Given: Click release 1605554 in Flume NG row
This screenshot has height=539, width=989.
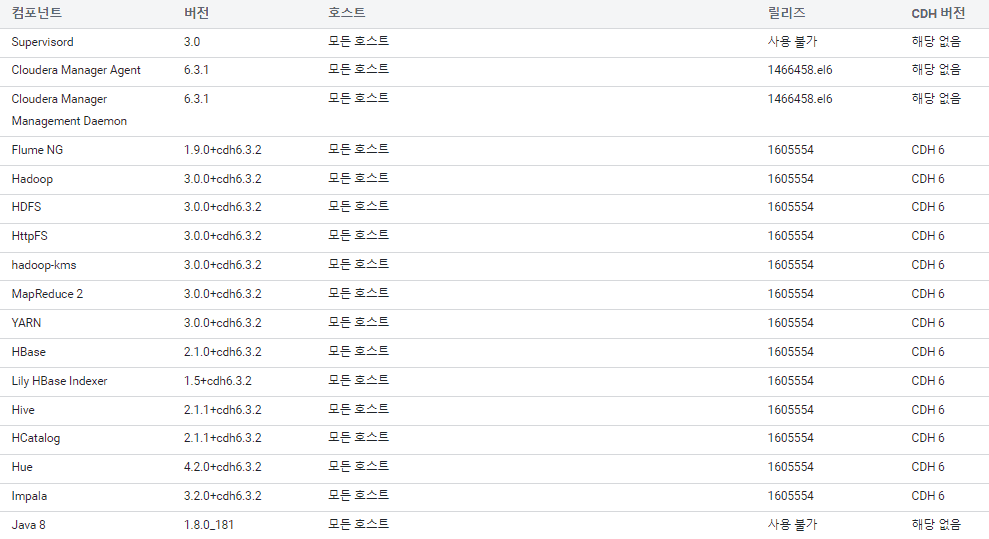Looking at the screenshot, I should (x=790, y=149).
